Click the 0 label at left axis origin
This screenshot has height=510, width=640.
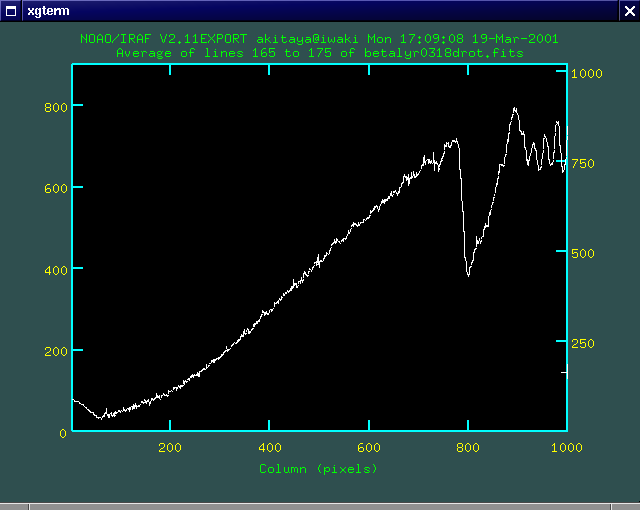point(64,433)
